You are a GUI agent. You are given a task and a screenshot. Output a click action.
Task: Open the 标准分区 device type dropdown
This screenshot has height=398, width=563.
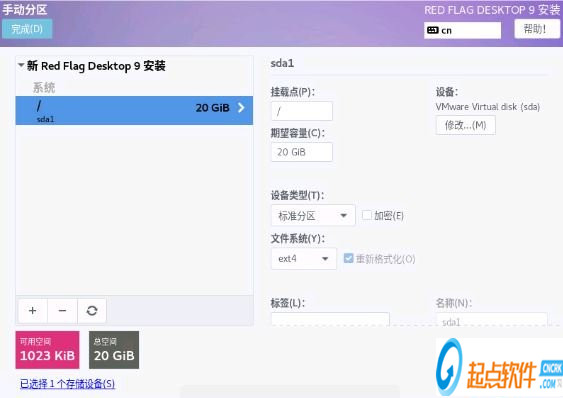coord(313,216)
